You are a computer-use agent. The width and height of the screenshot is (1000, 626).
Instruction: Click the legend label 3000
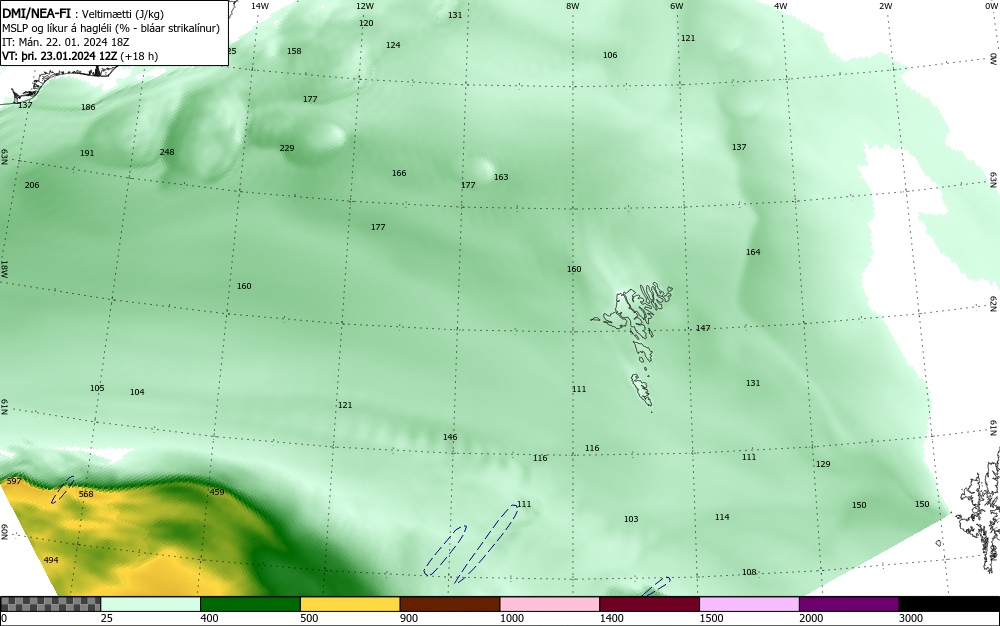click(x=911, y=618)
